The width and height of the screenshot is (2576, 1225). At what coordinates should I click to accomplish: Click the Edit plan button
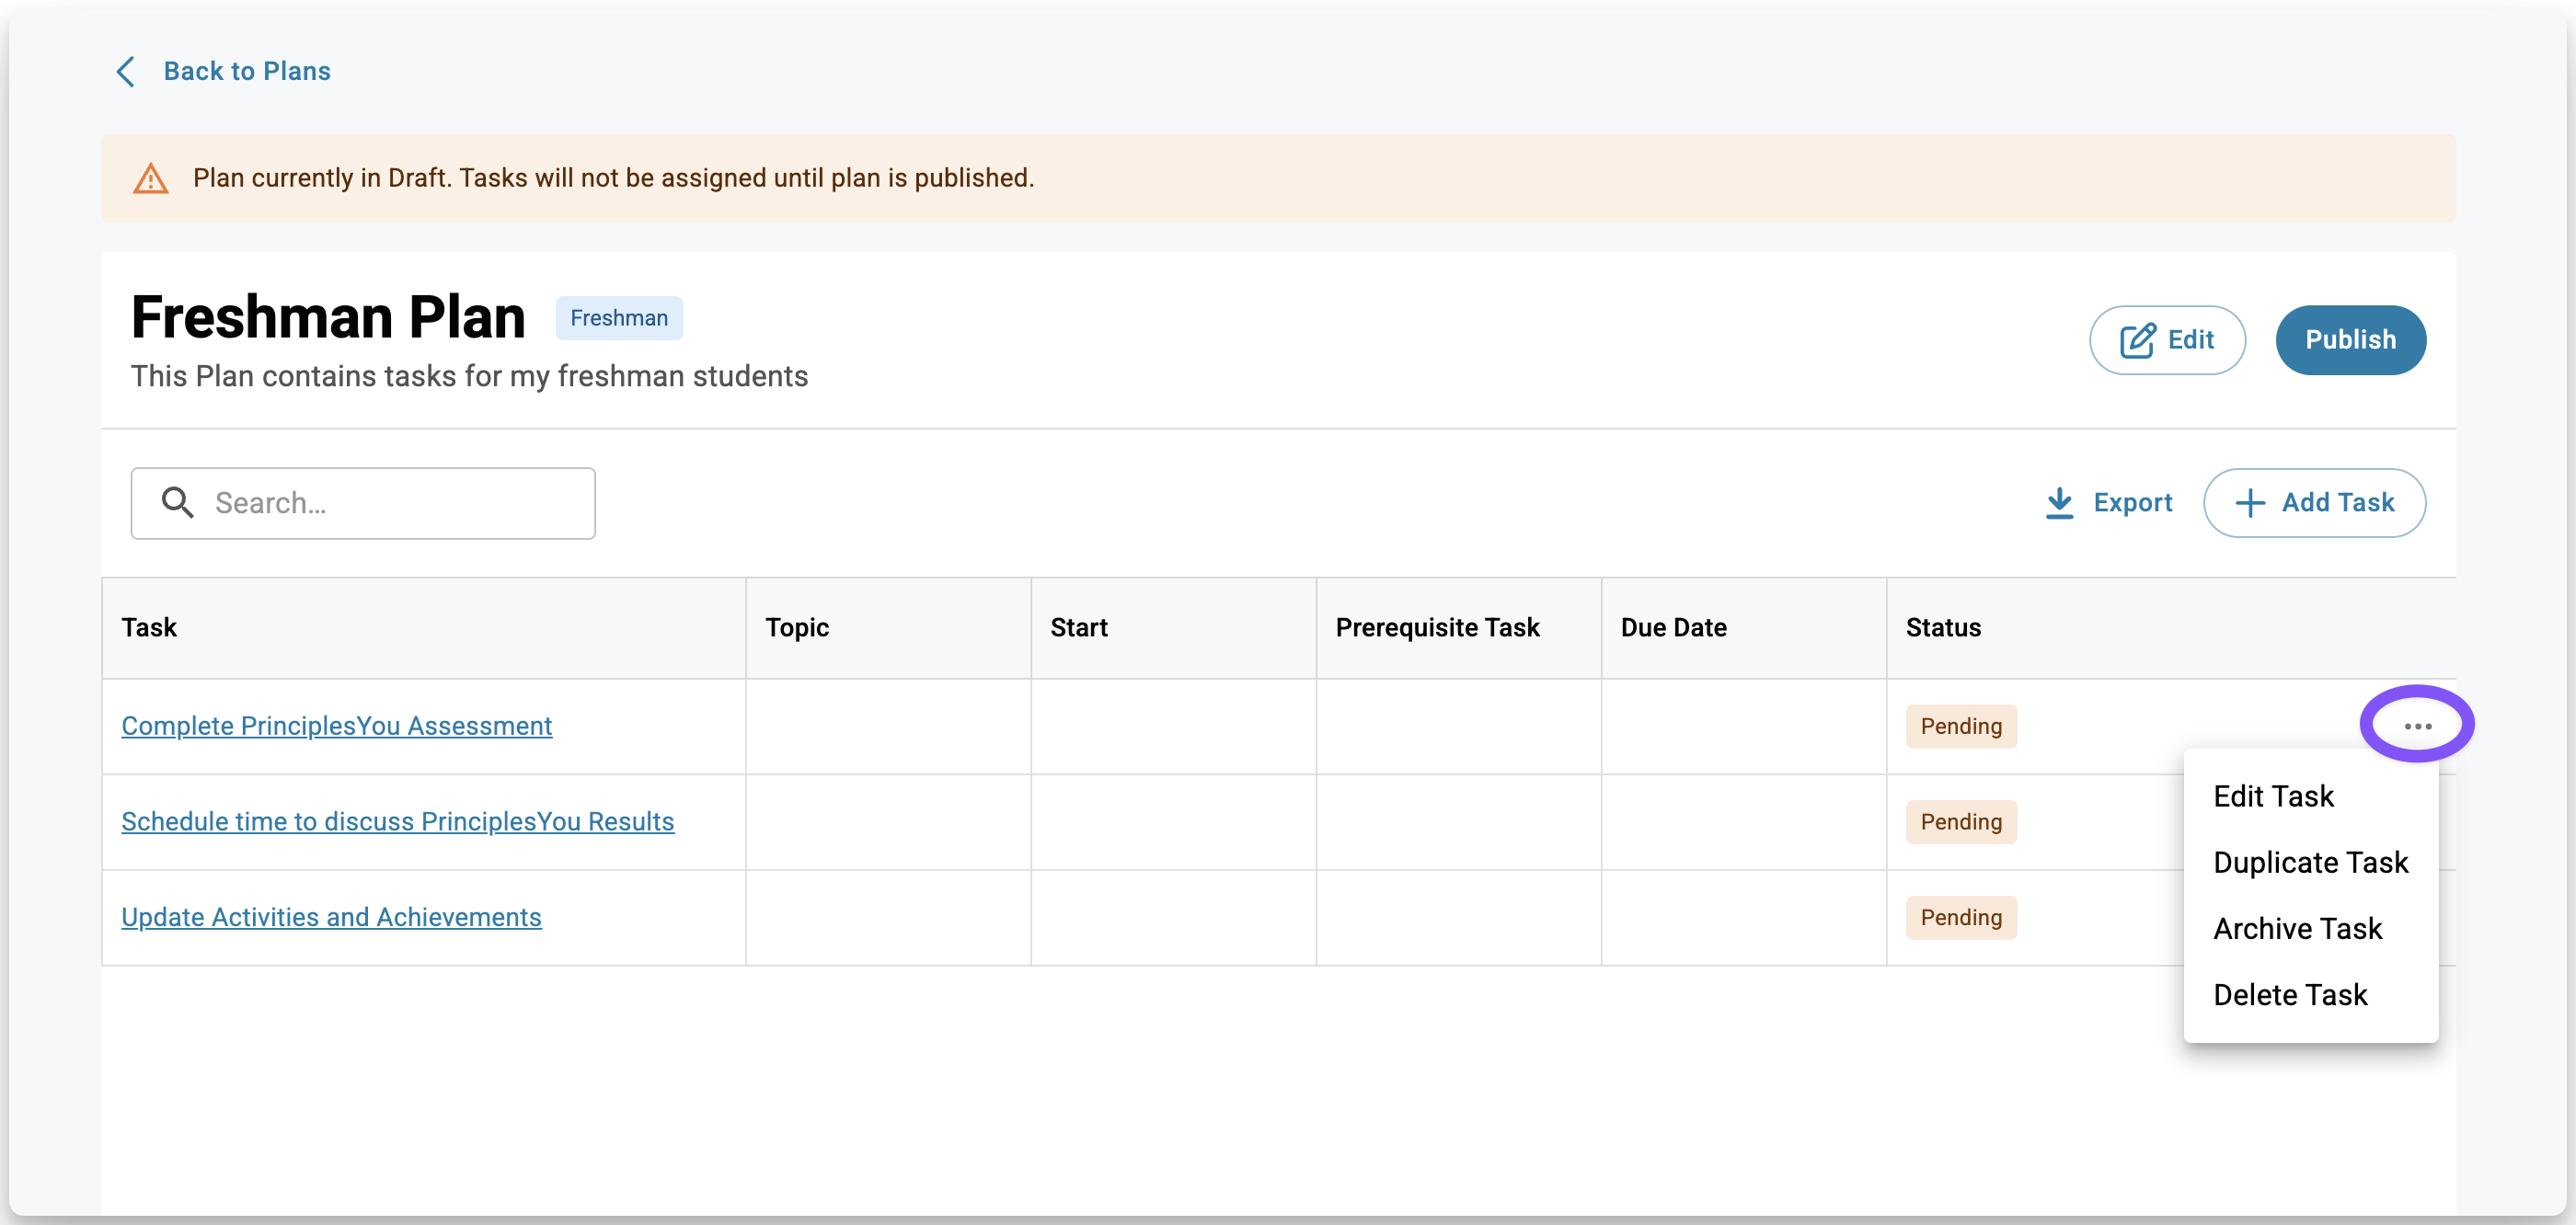[2167, 340]
